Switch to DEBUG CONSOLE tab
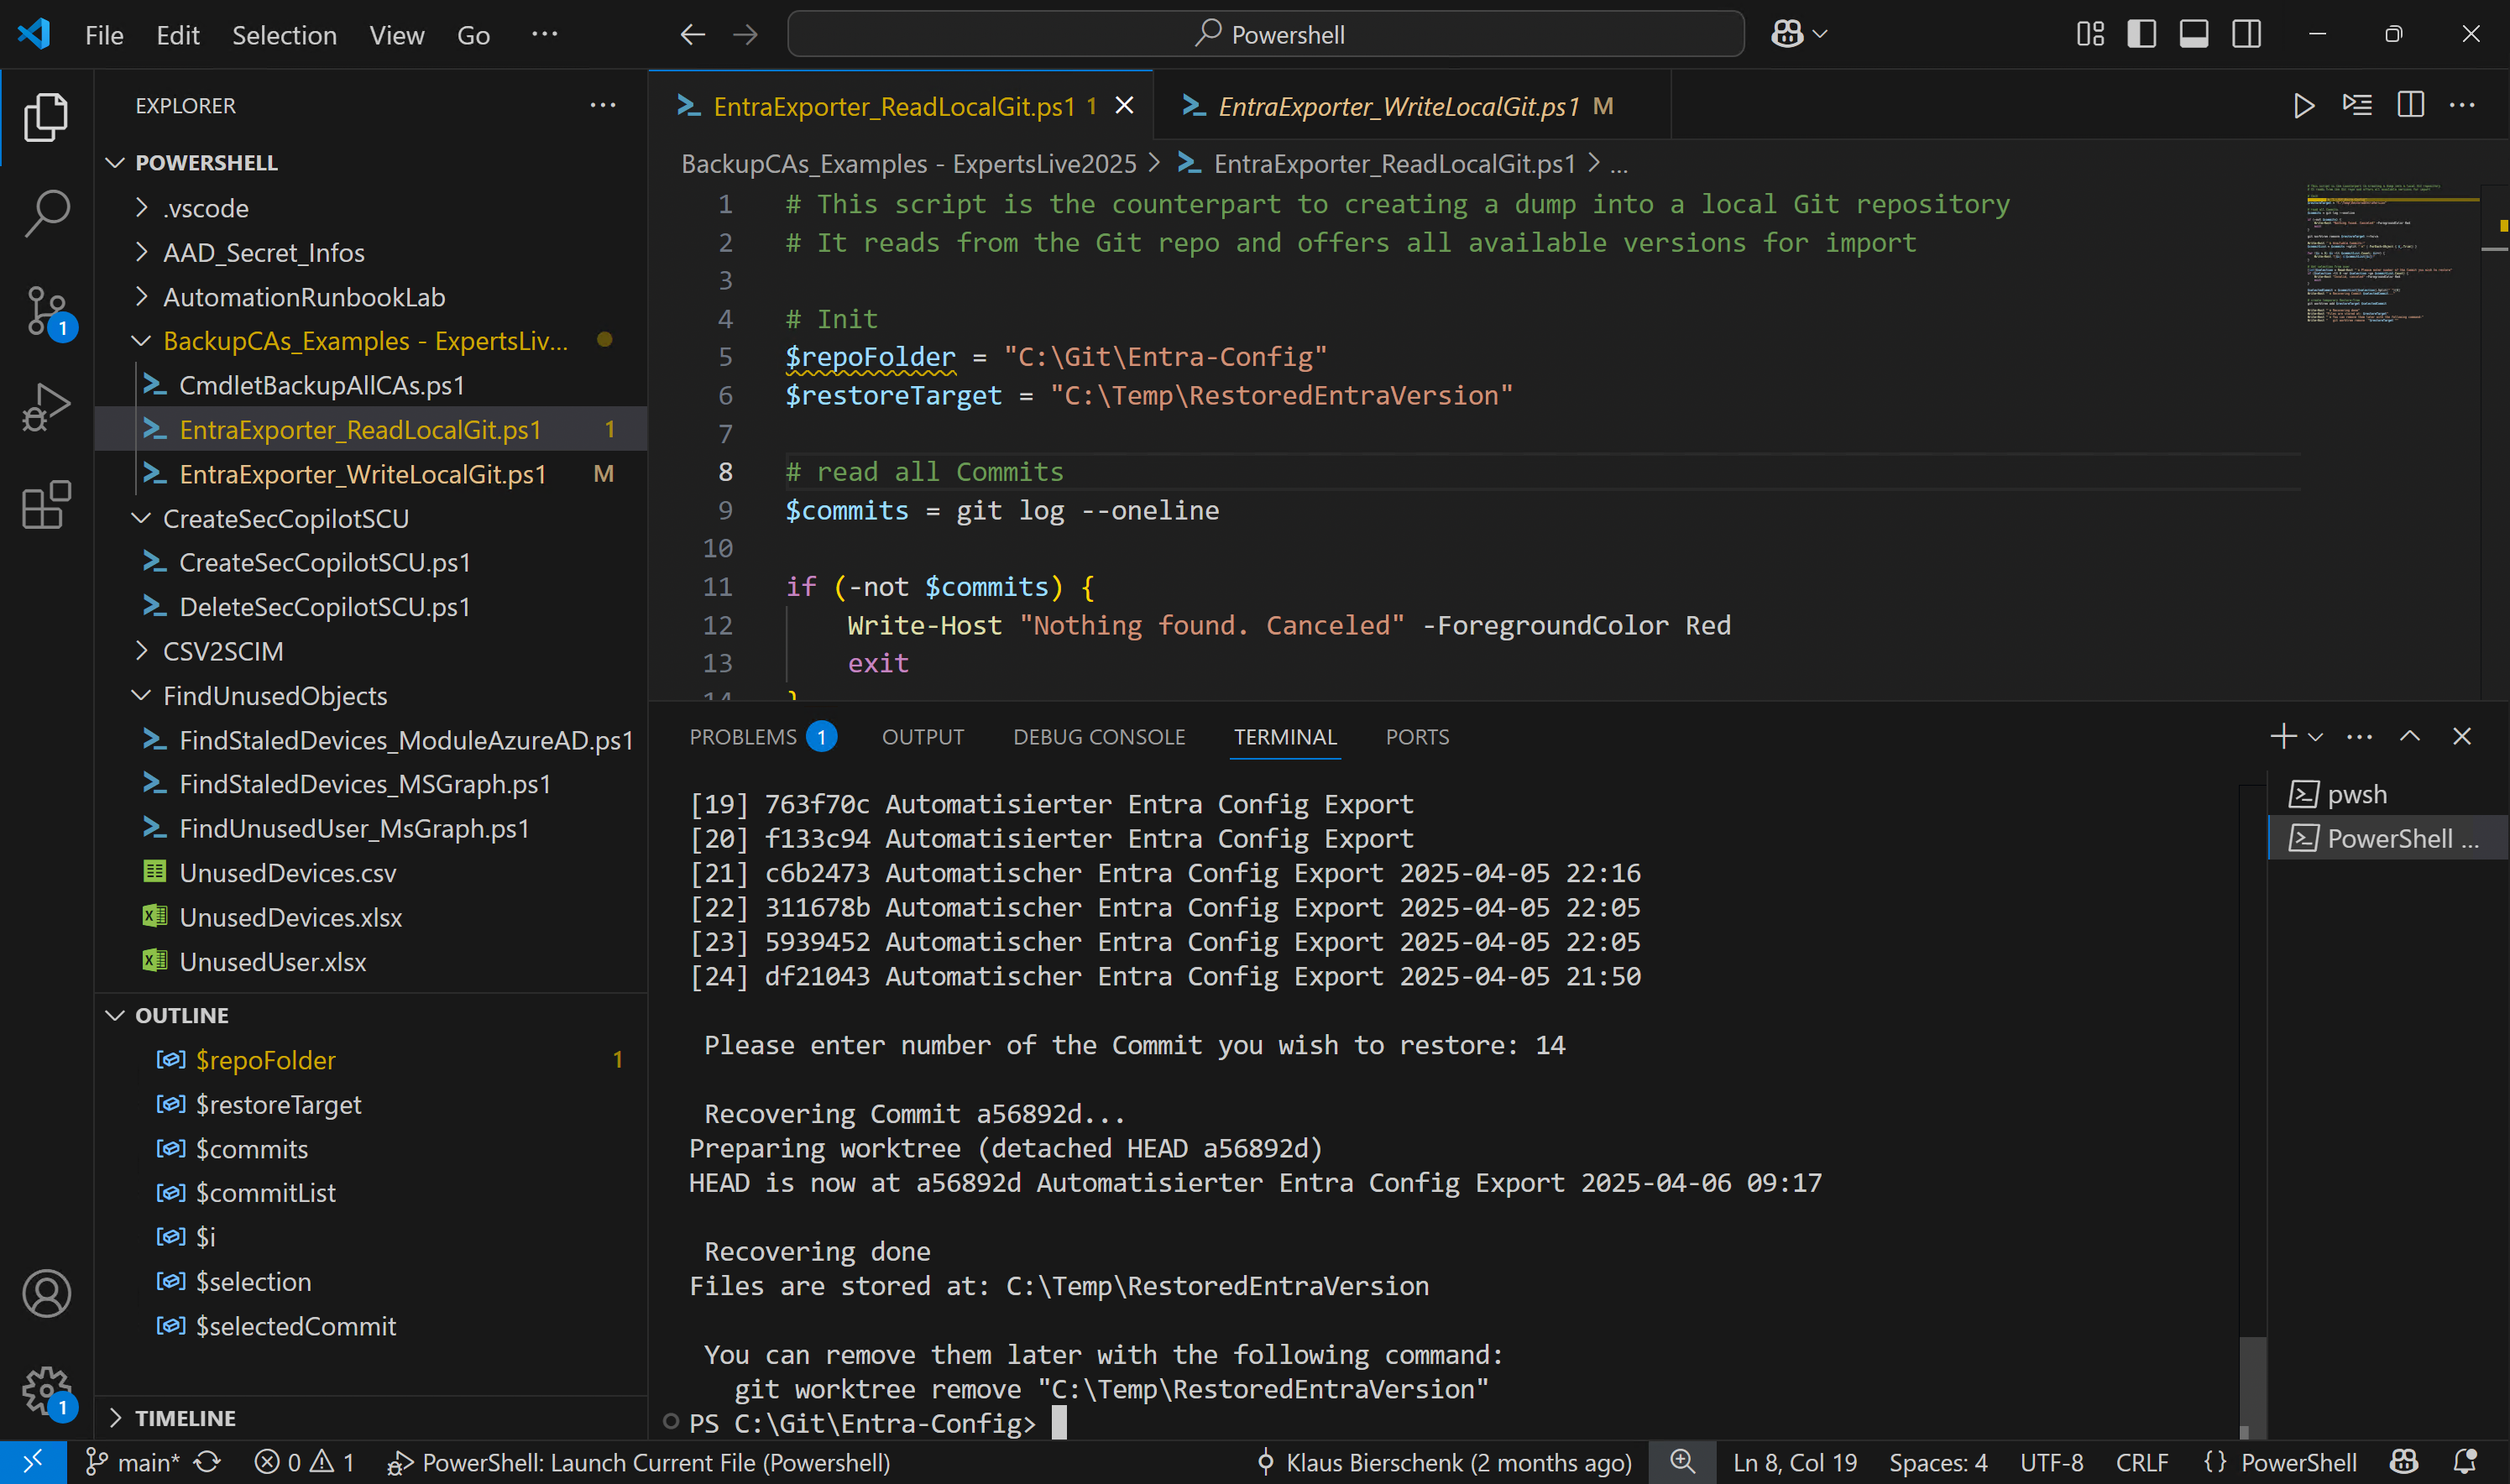This screenshot has width=2510, height=1484. [1099, 737]
